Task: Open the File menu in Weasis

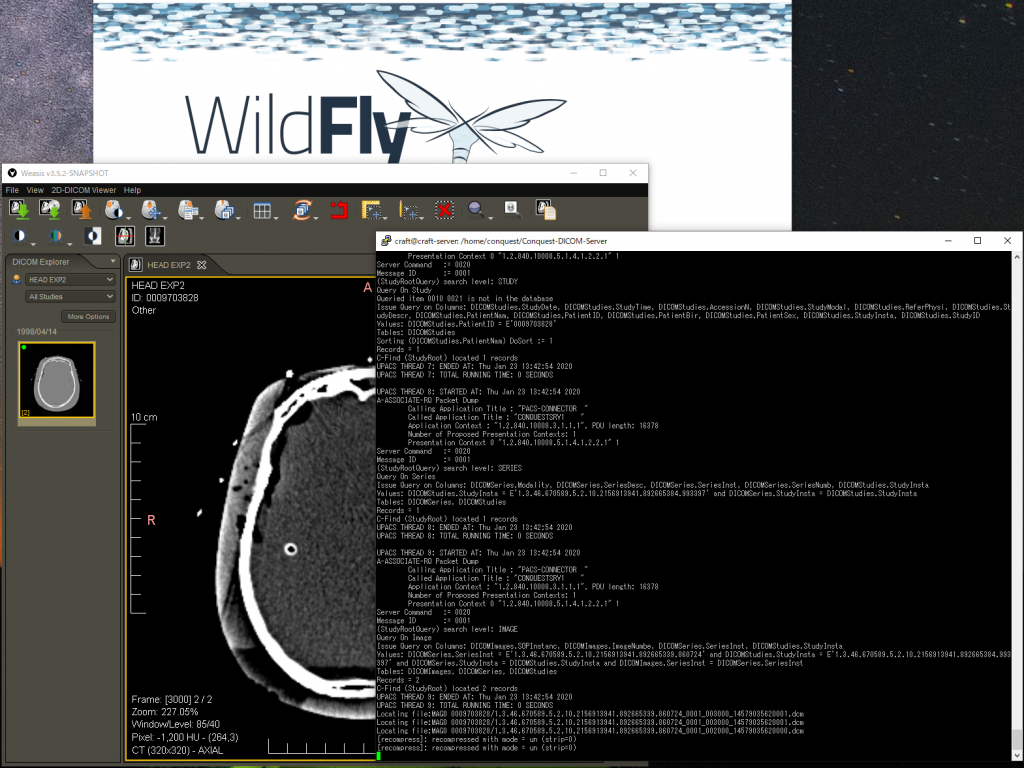Action: pos(12,190)
